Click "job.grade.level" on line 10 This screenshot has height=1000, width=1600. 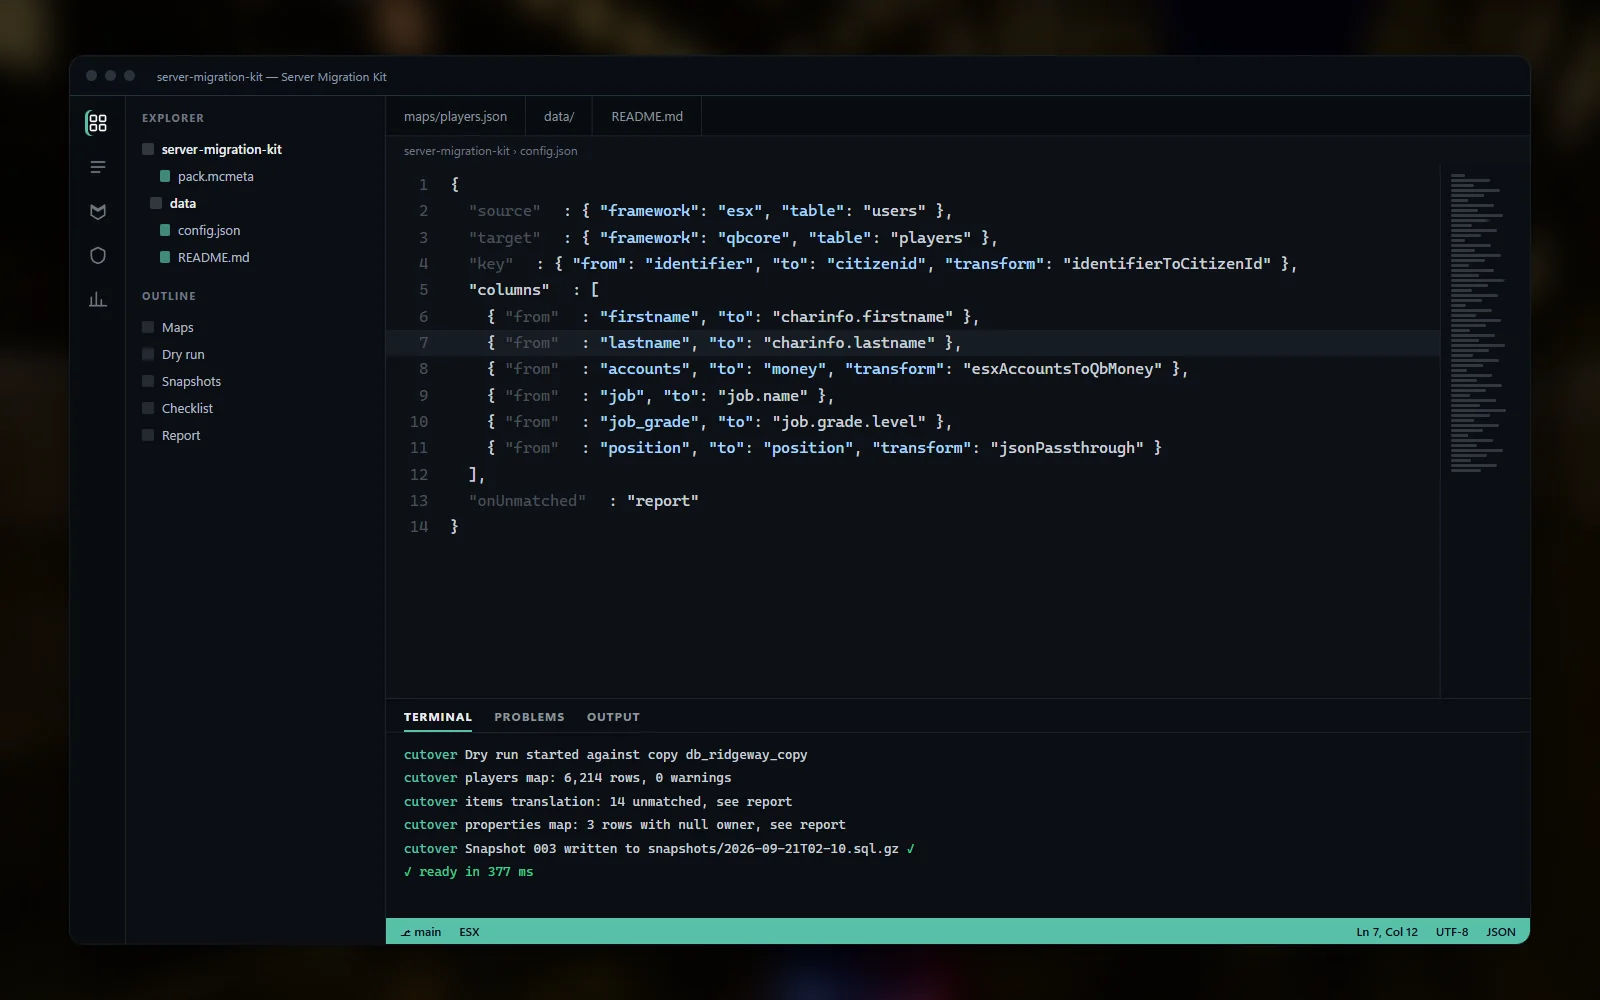pos(848,422)
